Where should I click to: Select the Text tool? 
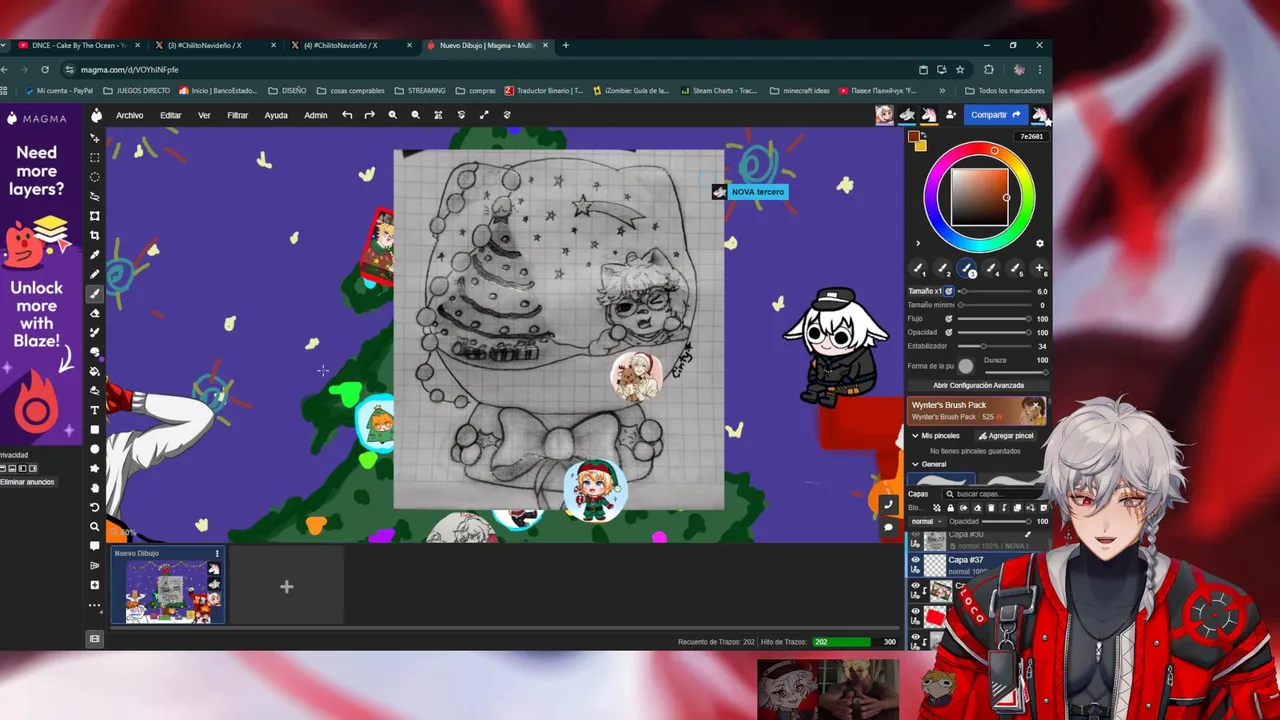point(95,410)
